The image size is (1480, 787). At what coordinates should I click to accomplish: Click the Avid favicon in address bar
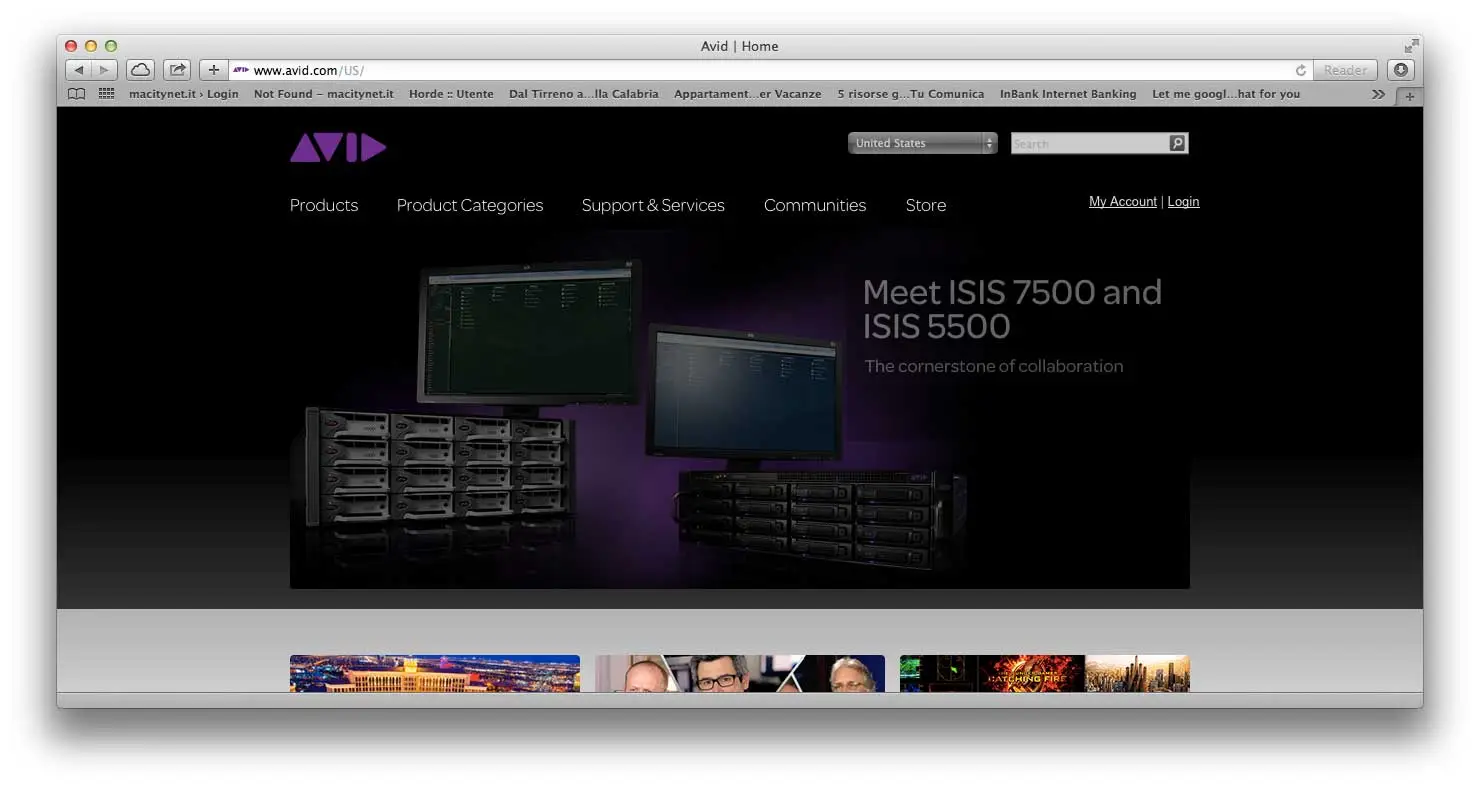240,70
